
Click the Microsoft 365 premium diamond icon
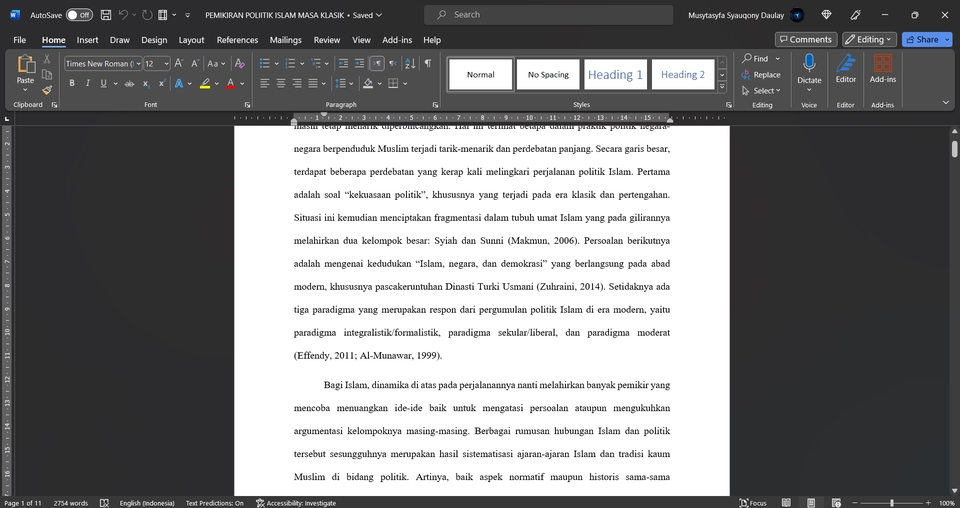(827, 15)
